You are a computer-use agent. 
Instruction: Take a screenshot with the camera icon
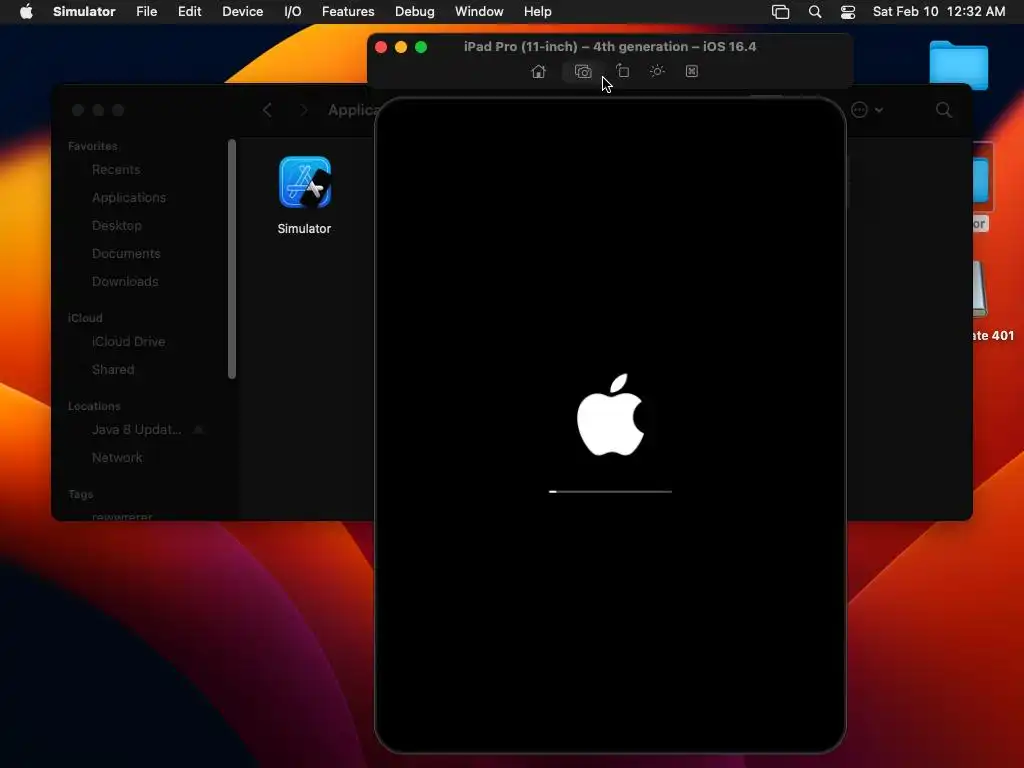(583, 71)
